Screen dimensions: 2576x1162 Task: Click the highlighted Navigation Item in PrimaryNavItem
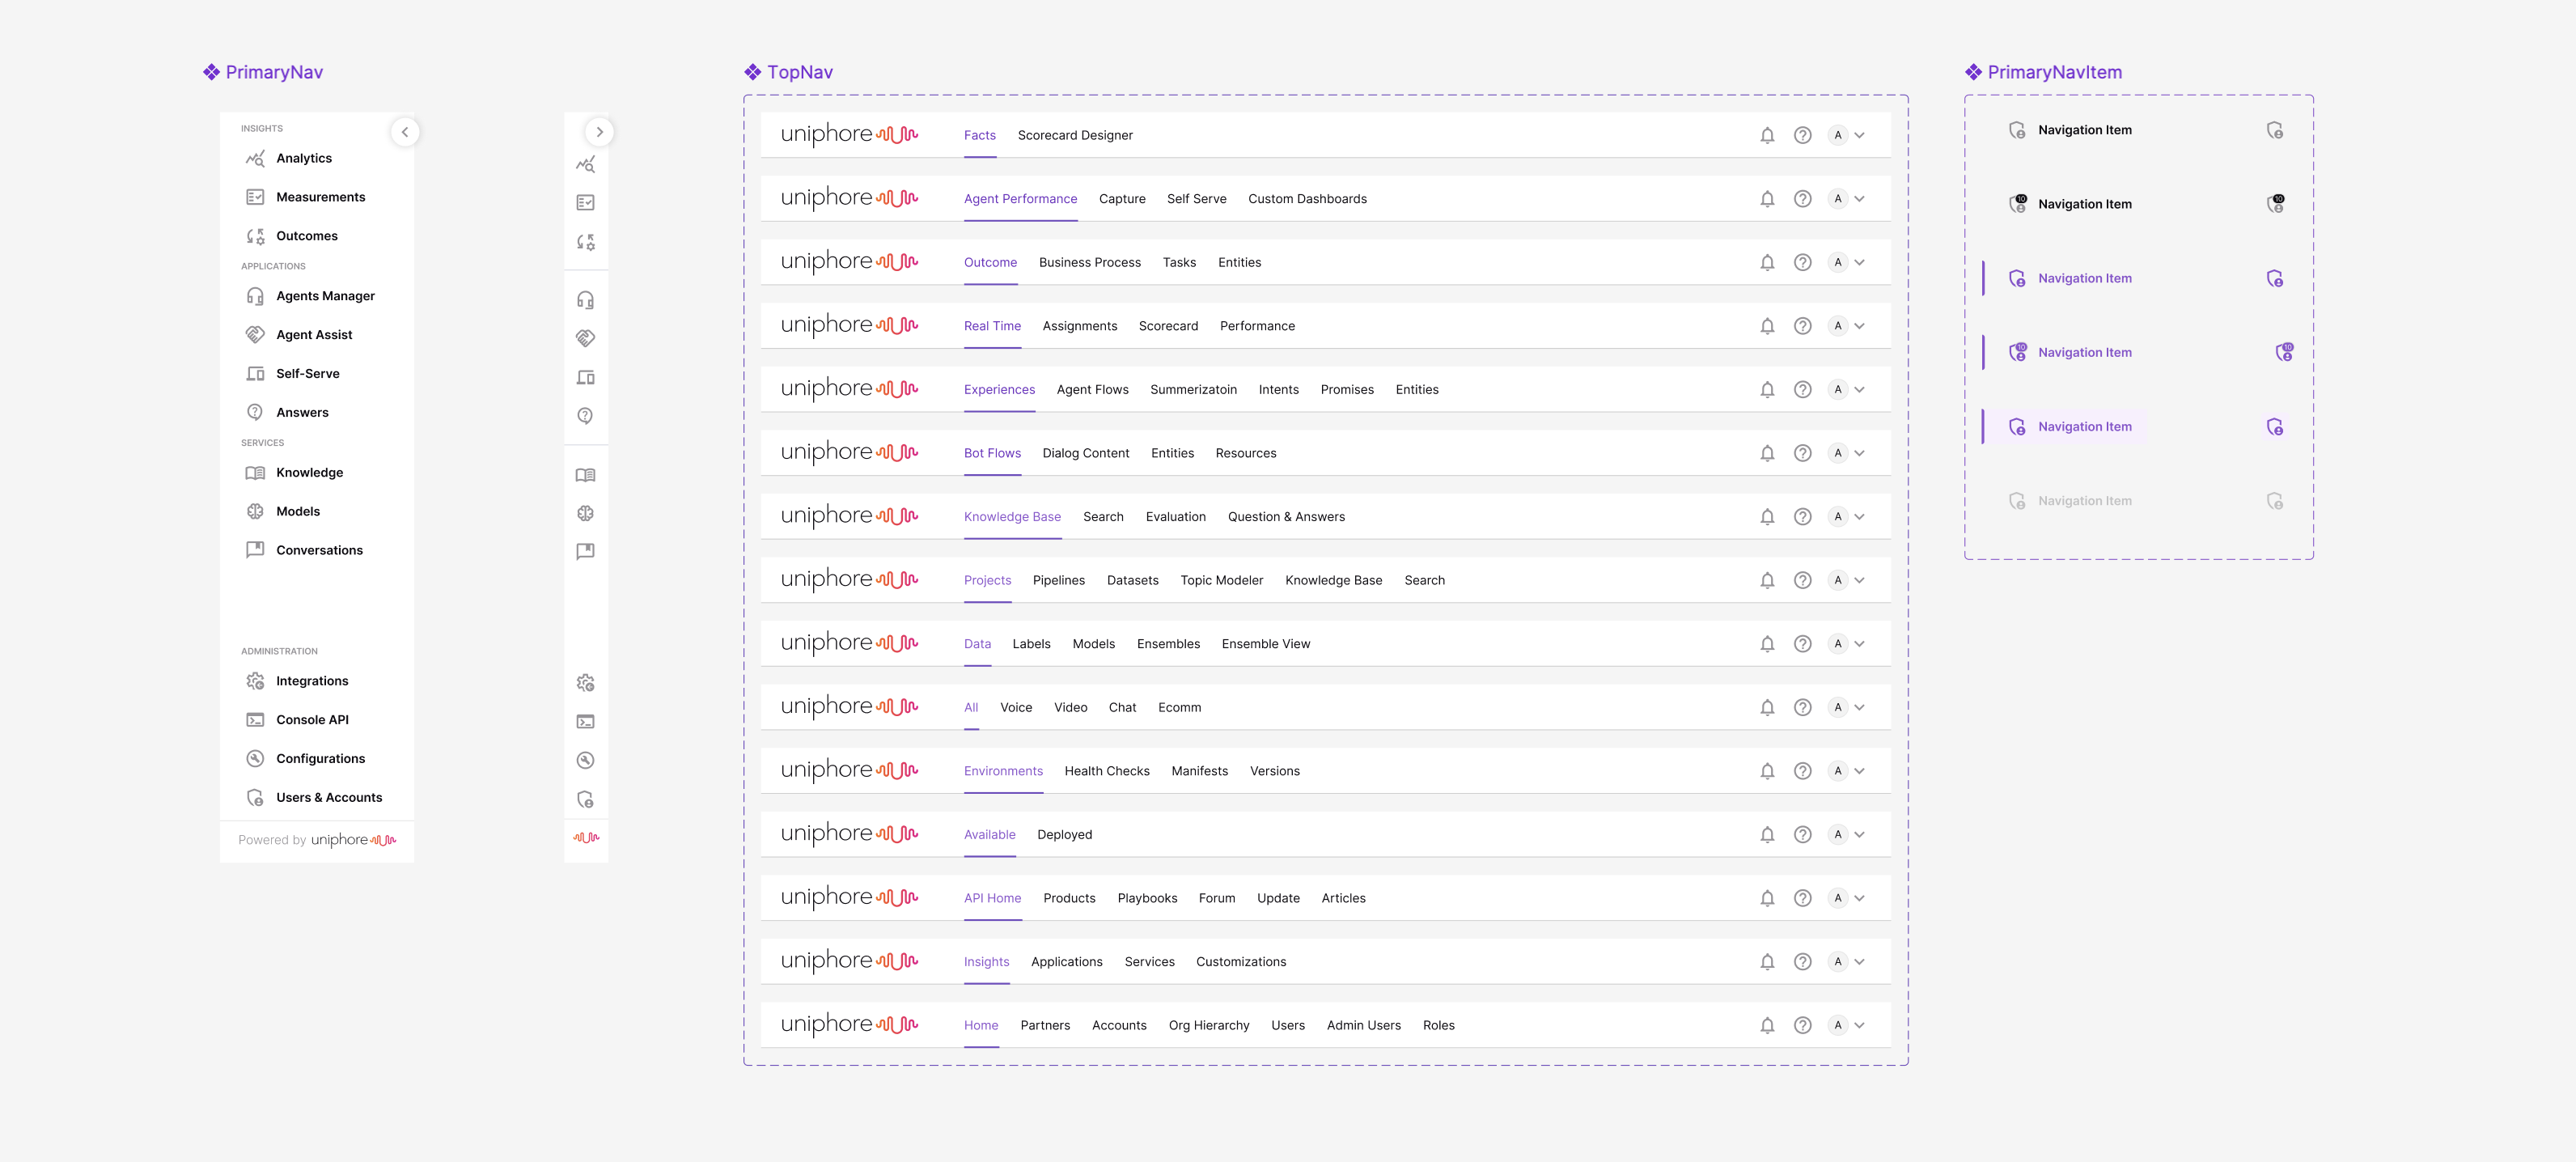(x=2084, y=426)
